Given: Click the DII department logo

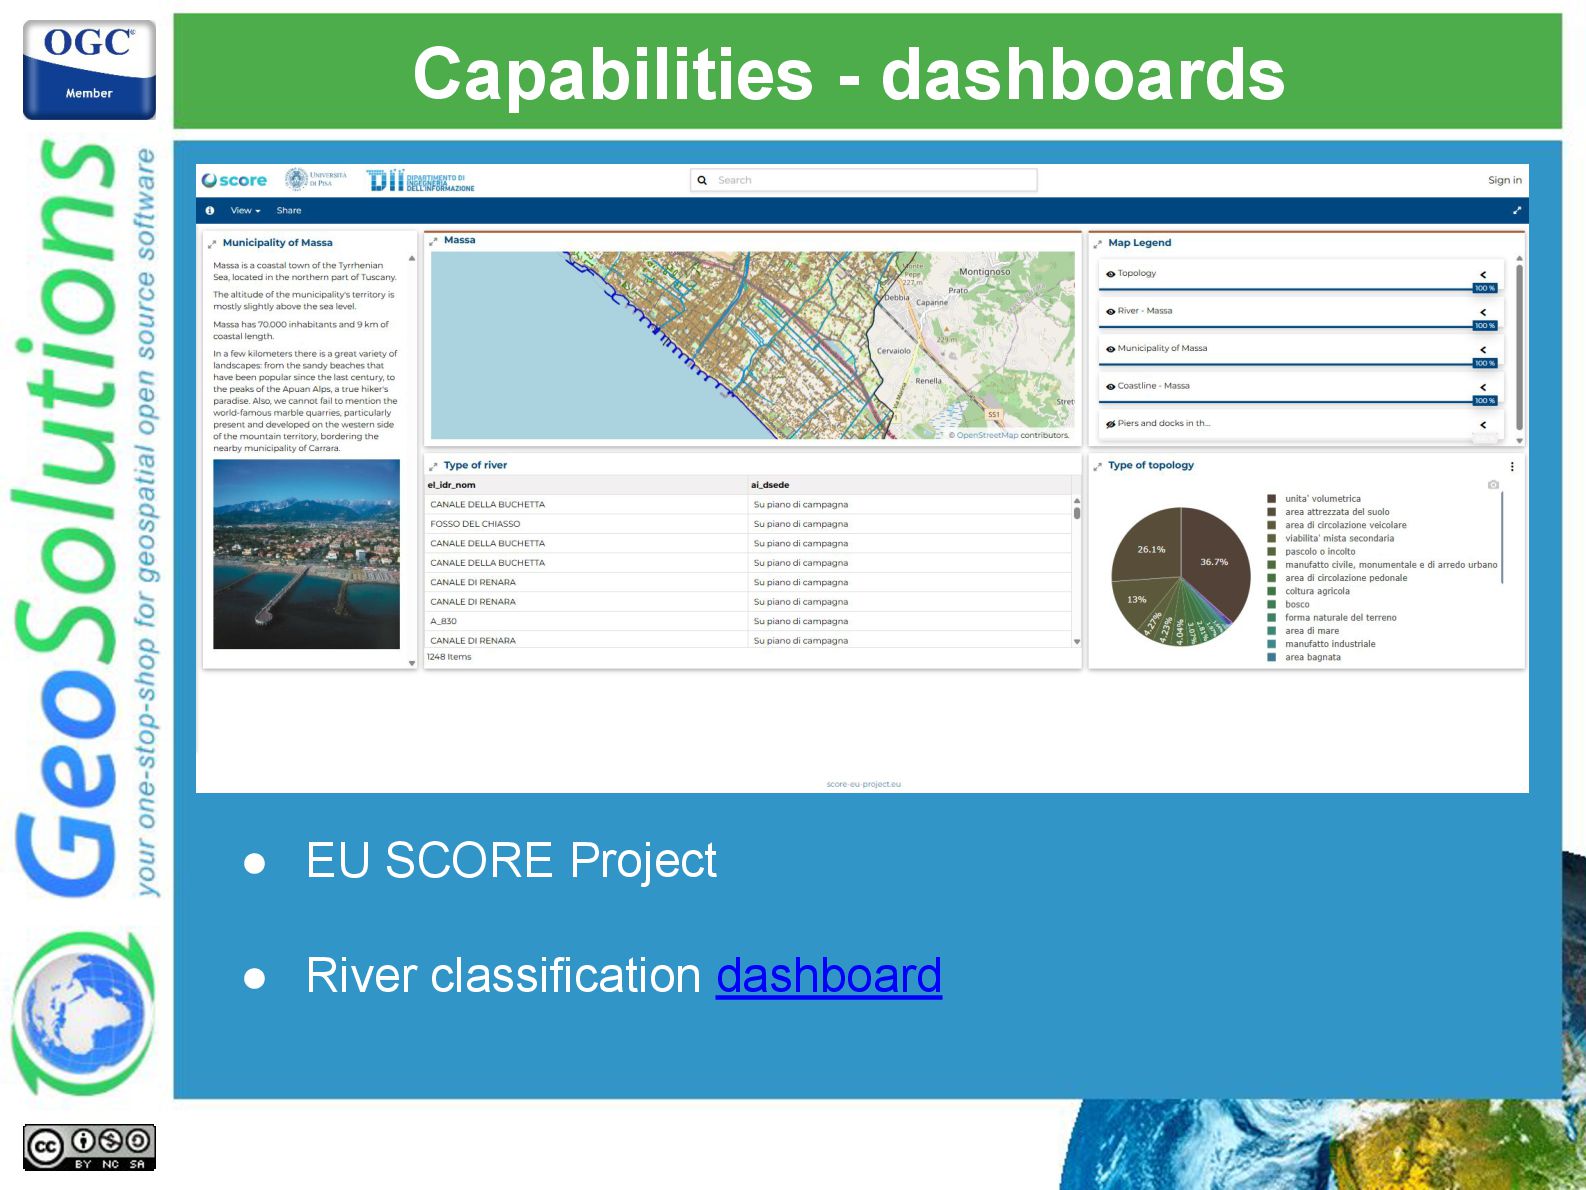Looking at the screenshot, I should pos(420,180).
